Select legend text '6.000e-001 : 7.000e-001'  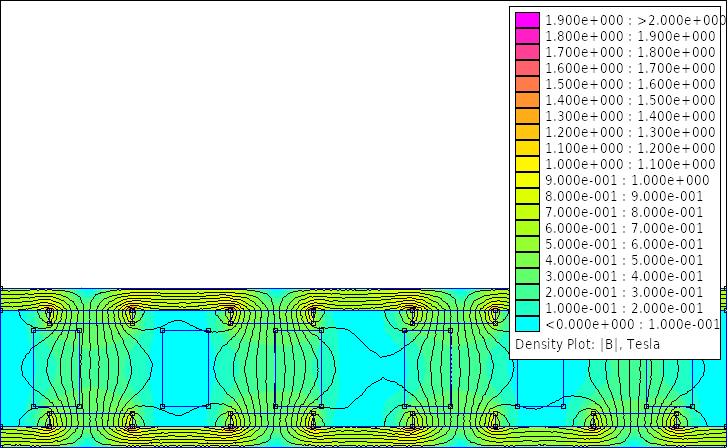624,228
